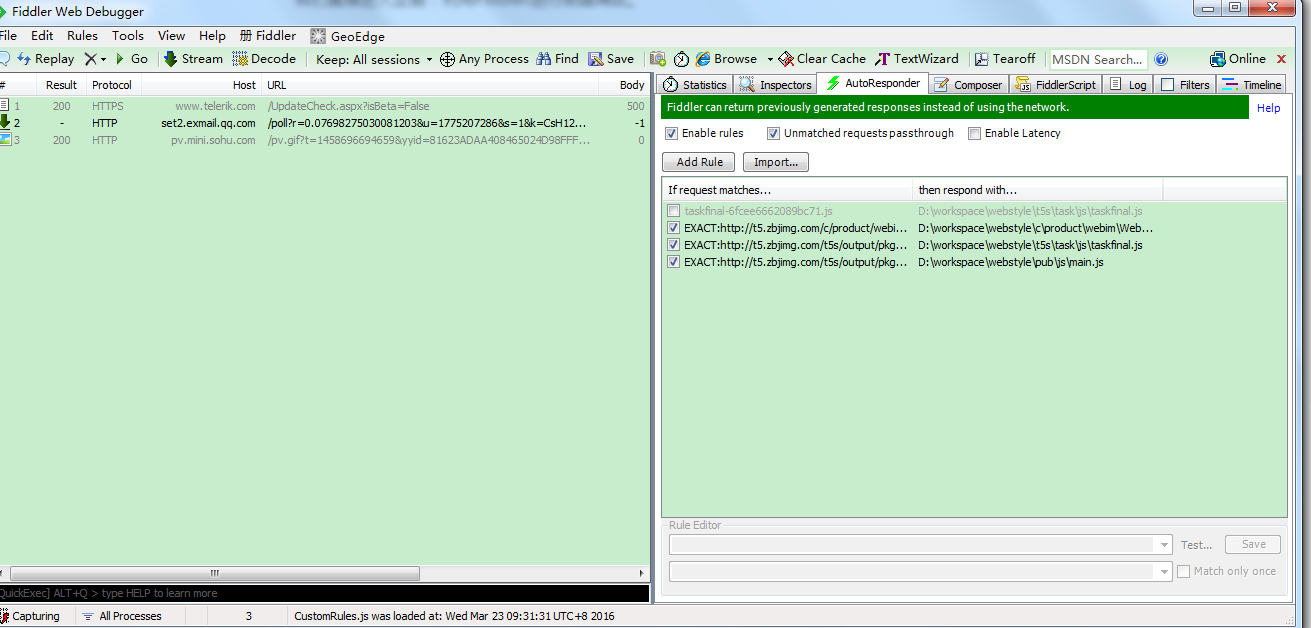Sort by the Protocol column header

tap(112, 85)
